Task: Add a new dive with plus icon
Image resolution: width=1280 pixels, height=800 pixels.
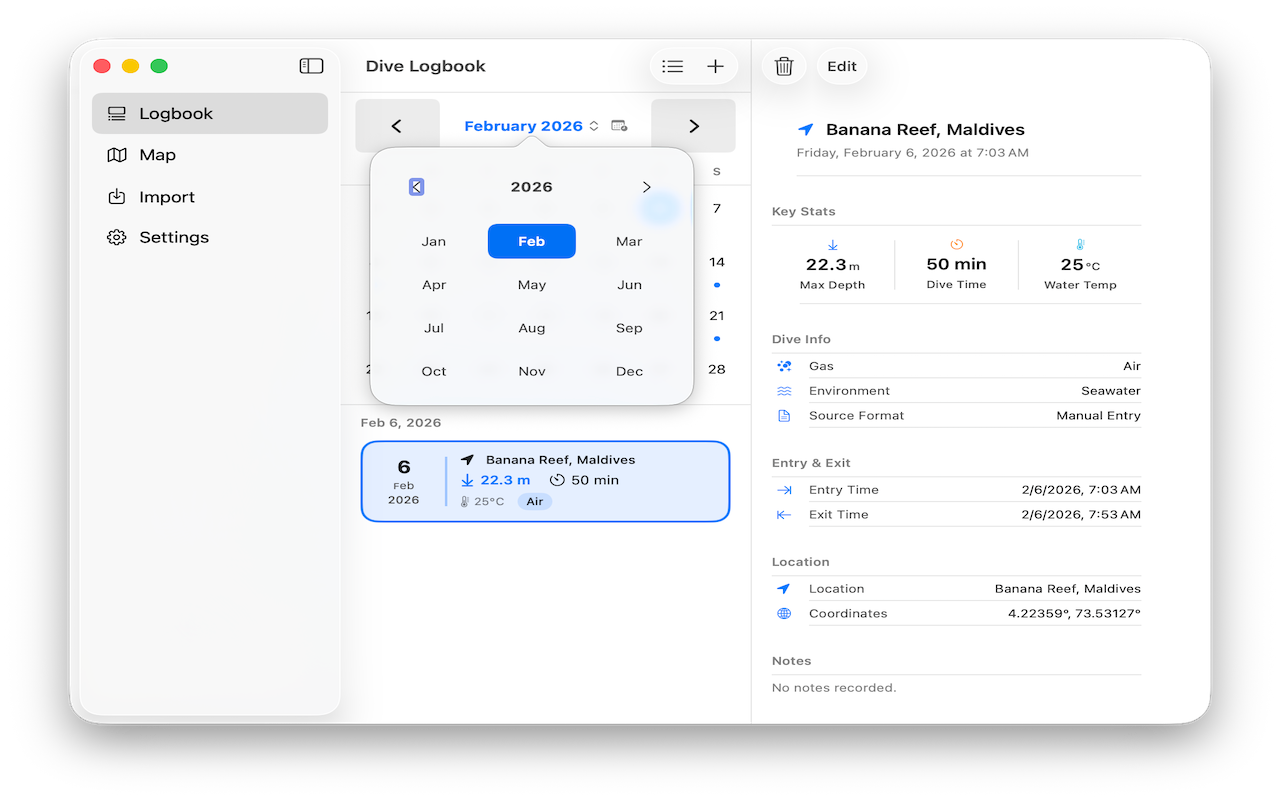Action: [715, 66]
